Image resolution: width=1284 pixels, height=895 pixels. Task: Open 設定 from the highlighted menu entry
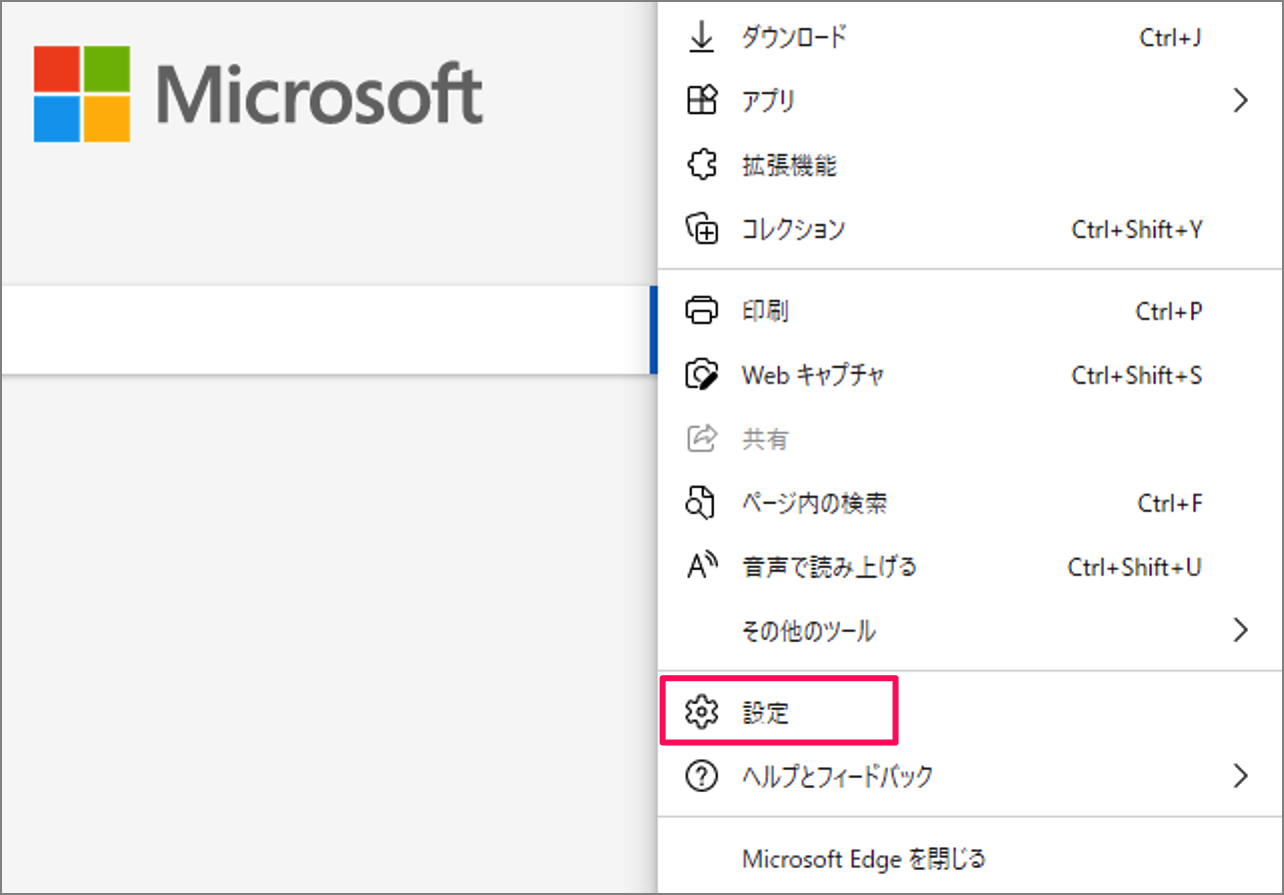pos(765,711)
